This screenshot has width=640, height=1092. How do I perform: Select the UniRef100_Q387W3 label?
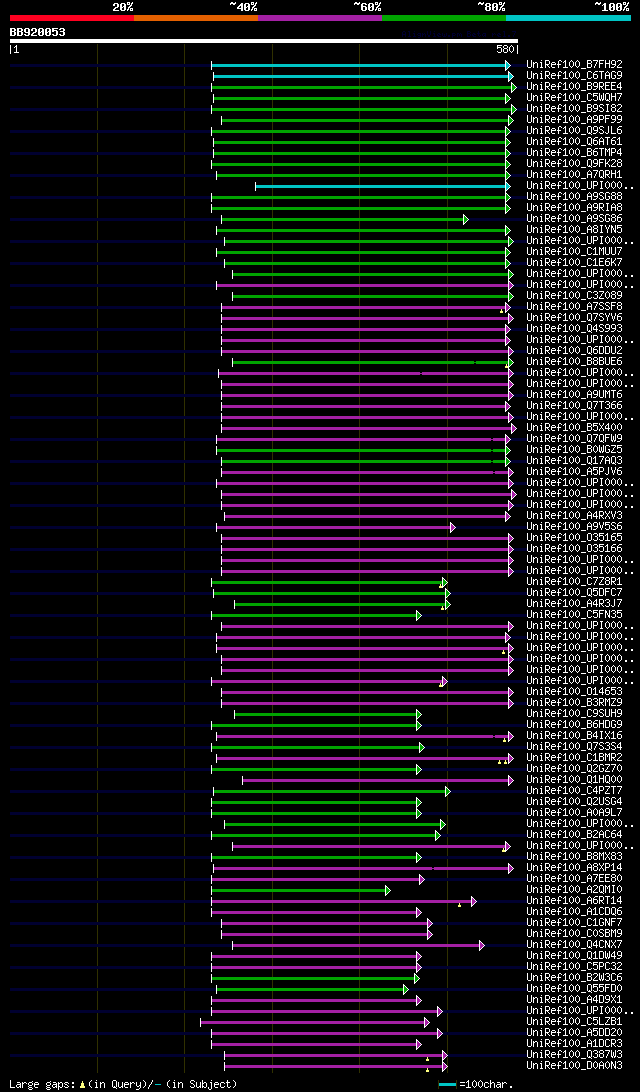[x=575, y=1054]
